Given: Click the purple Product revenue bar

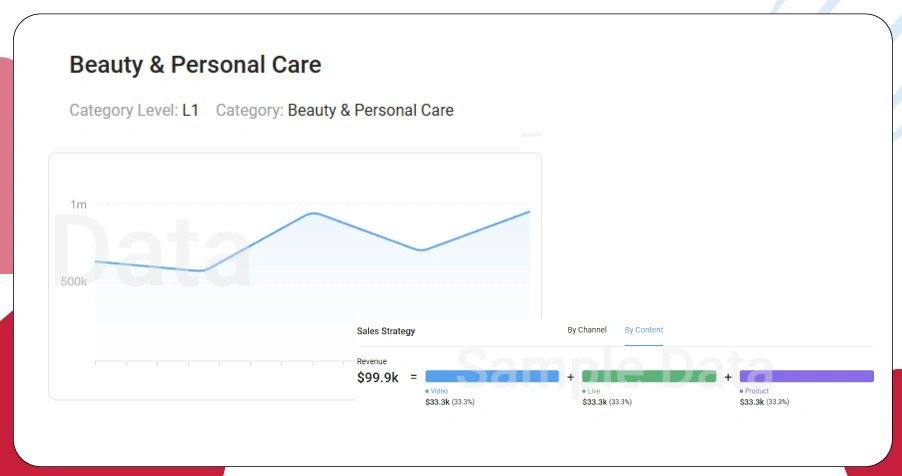Looking at the screenshot, I should [806, 376].
